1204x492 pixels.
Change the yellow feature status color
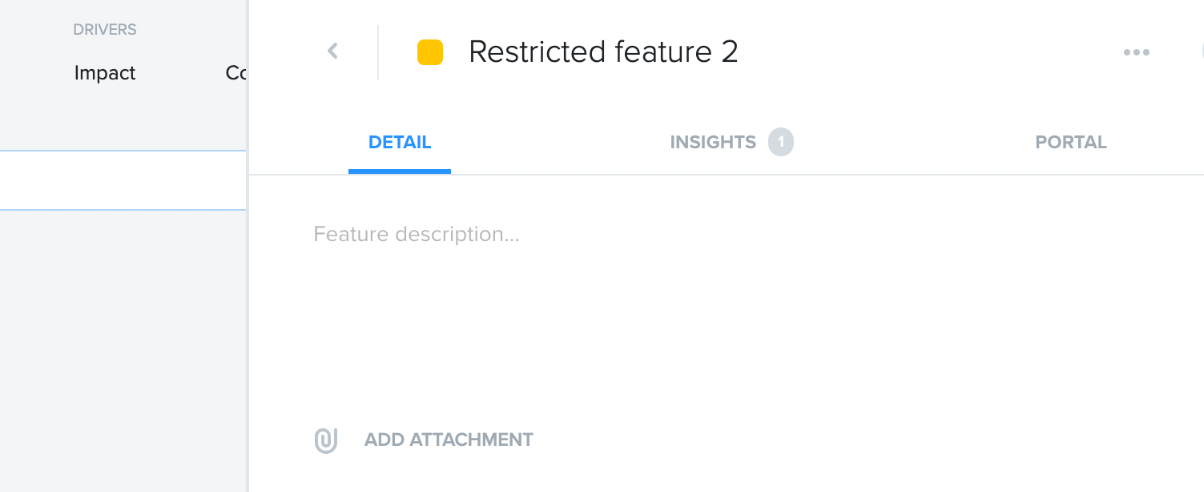point(430,52)
